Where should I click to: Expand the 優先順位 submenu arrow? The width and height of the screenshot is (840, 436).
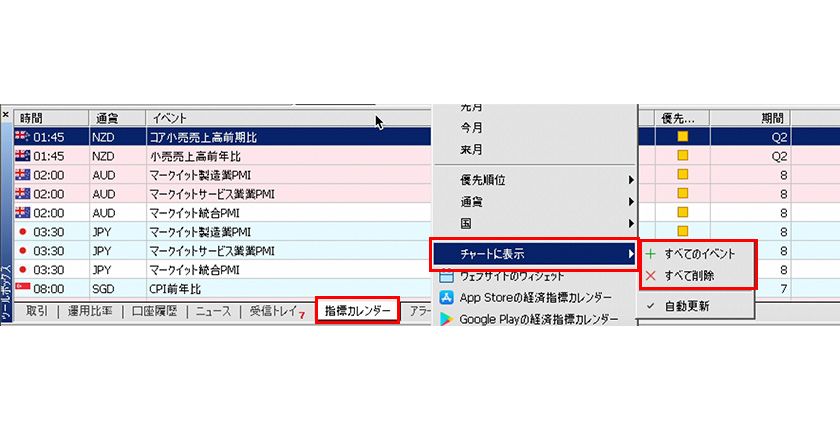pyautogui.click(x=631, y=180)
